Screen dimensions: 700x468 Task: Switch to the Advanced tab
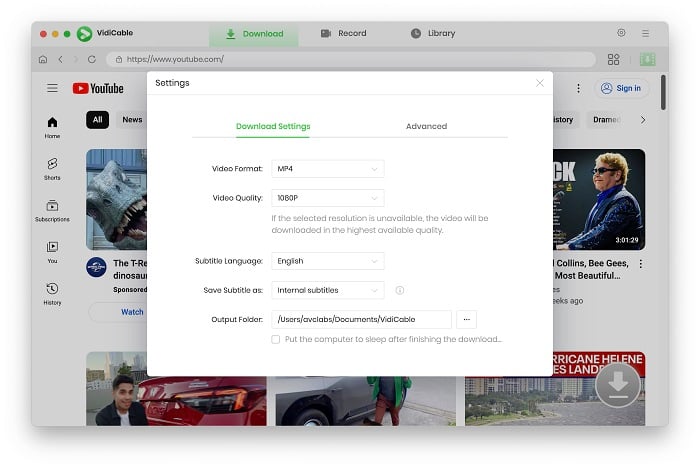[426, 126]
